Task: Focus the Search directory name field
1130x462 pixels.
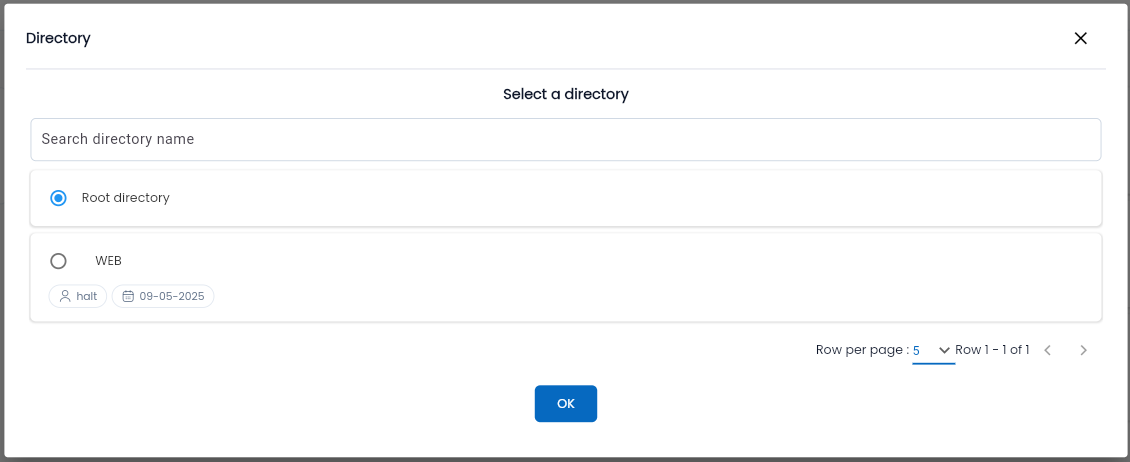Action: coord(566,139)
